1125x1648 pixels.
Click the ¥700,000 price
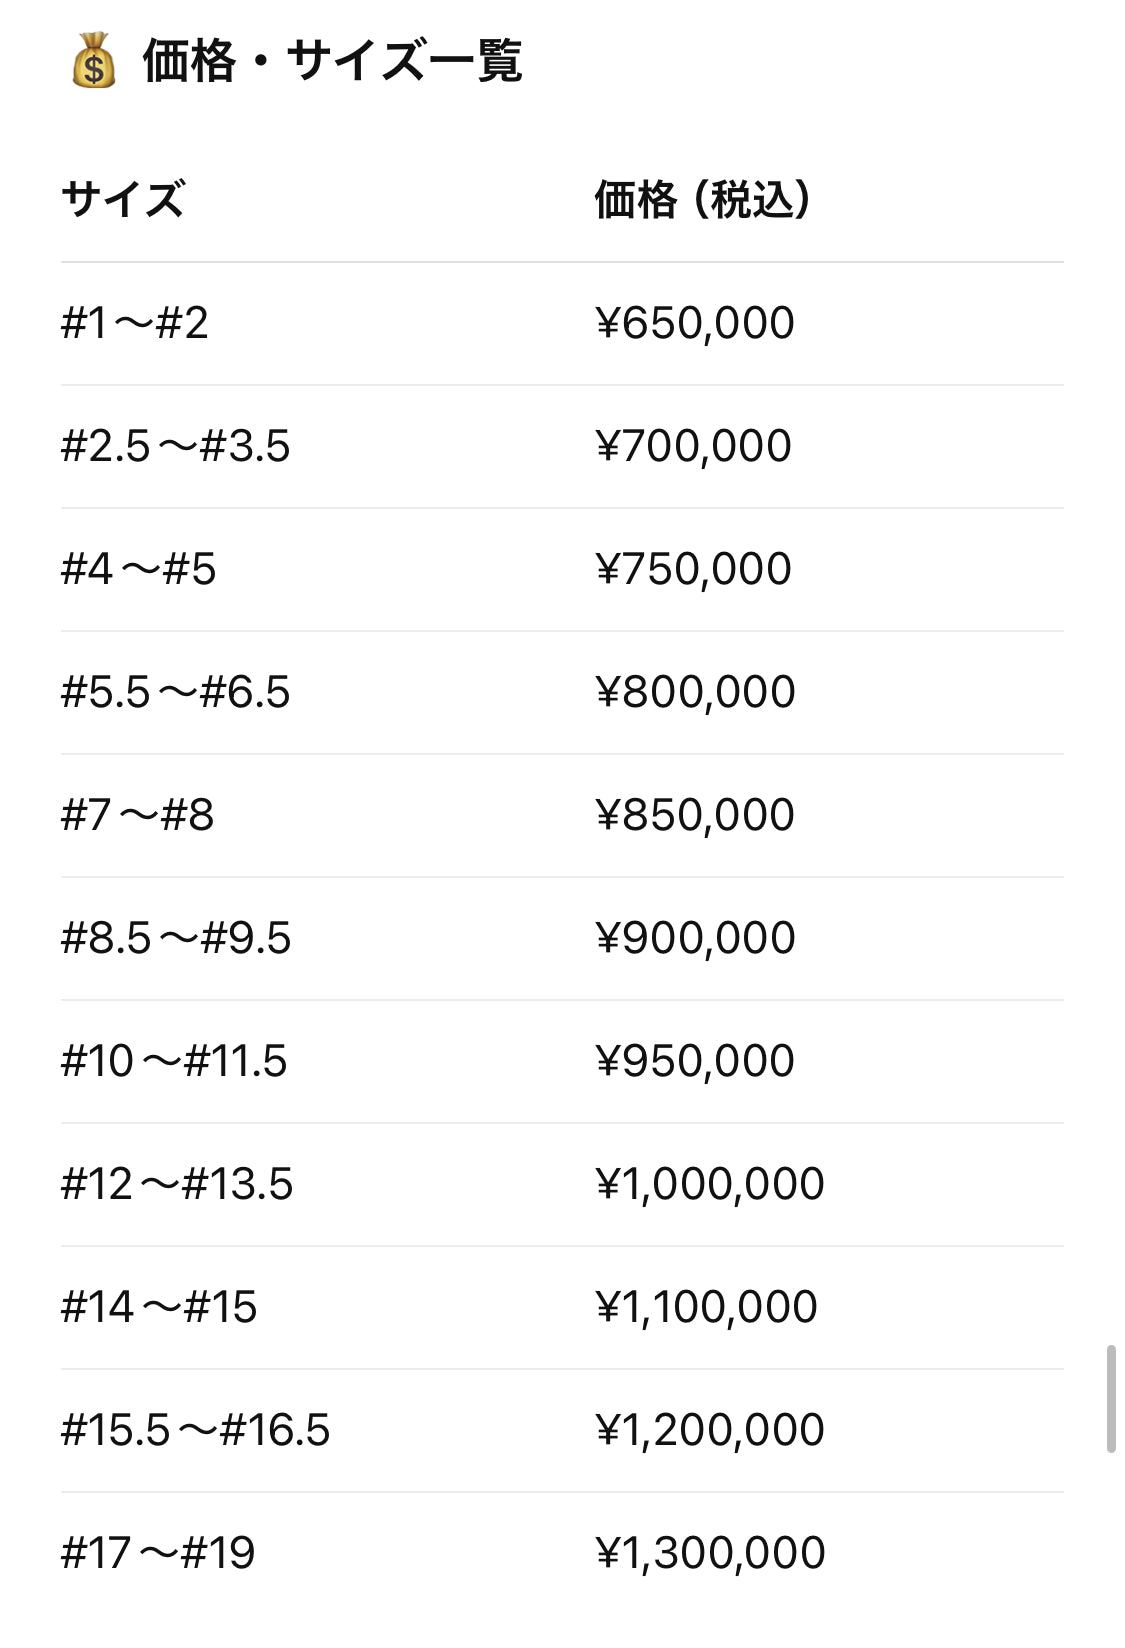pyautogui.click(x=693, y=446)
